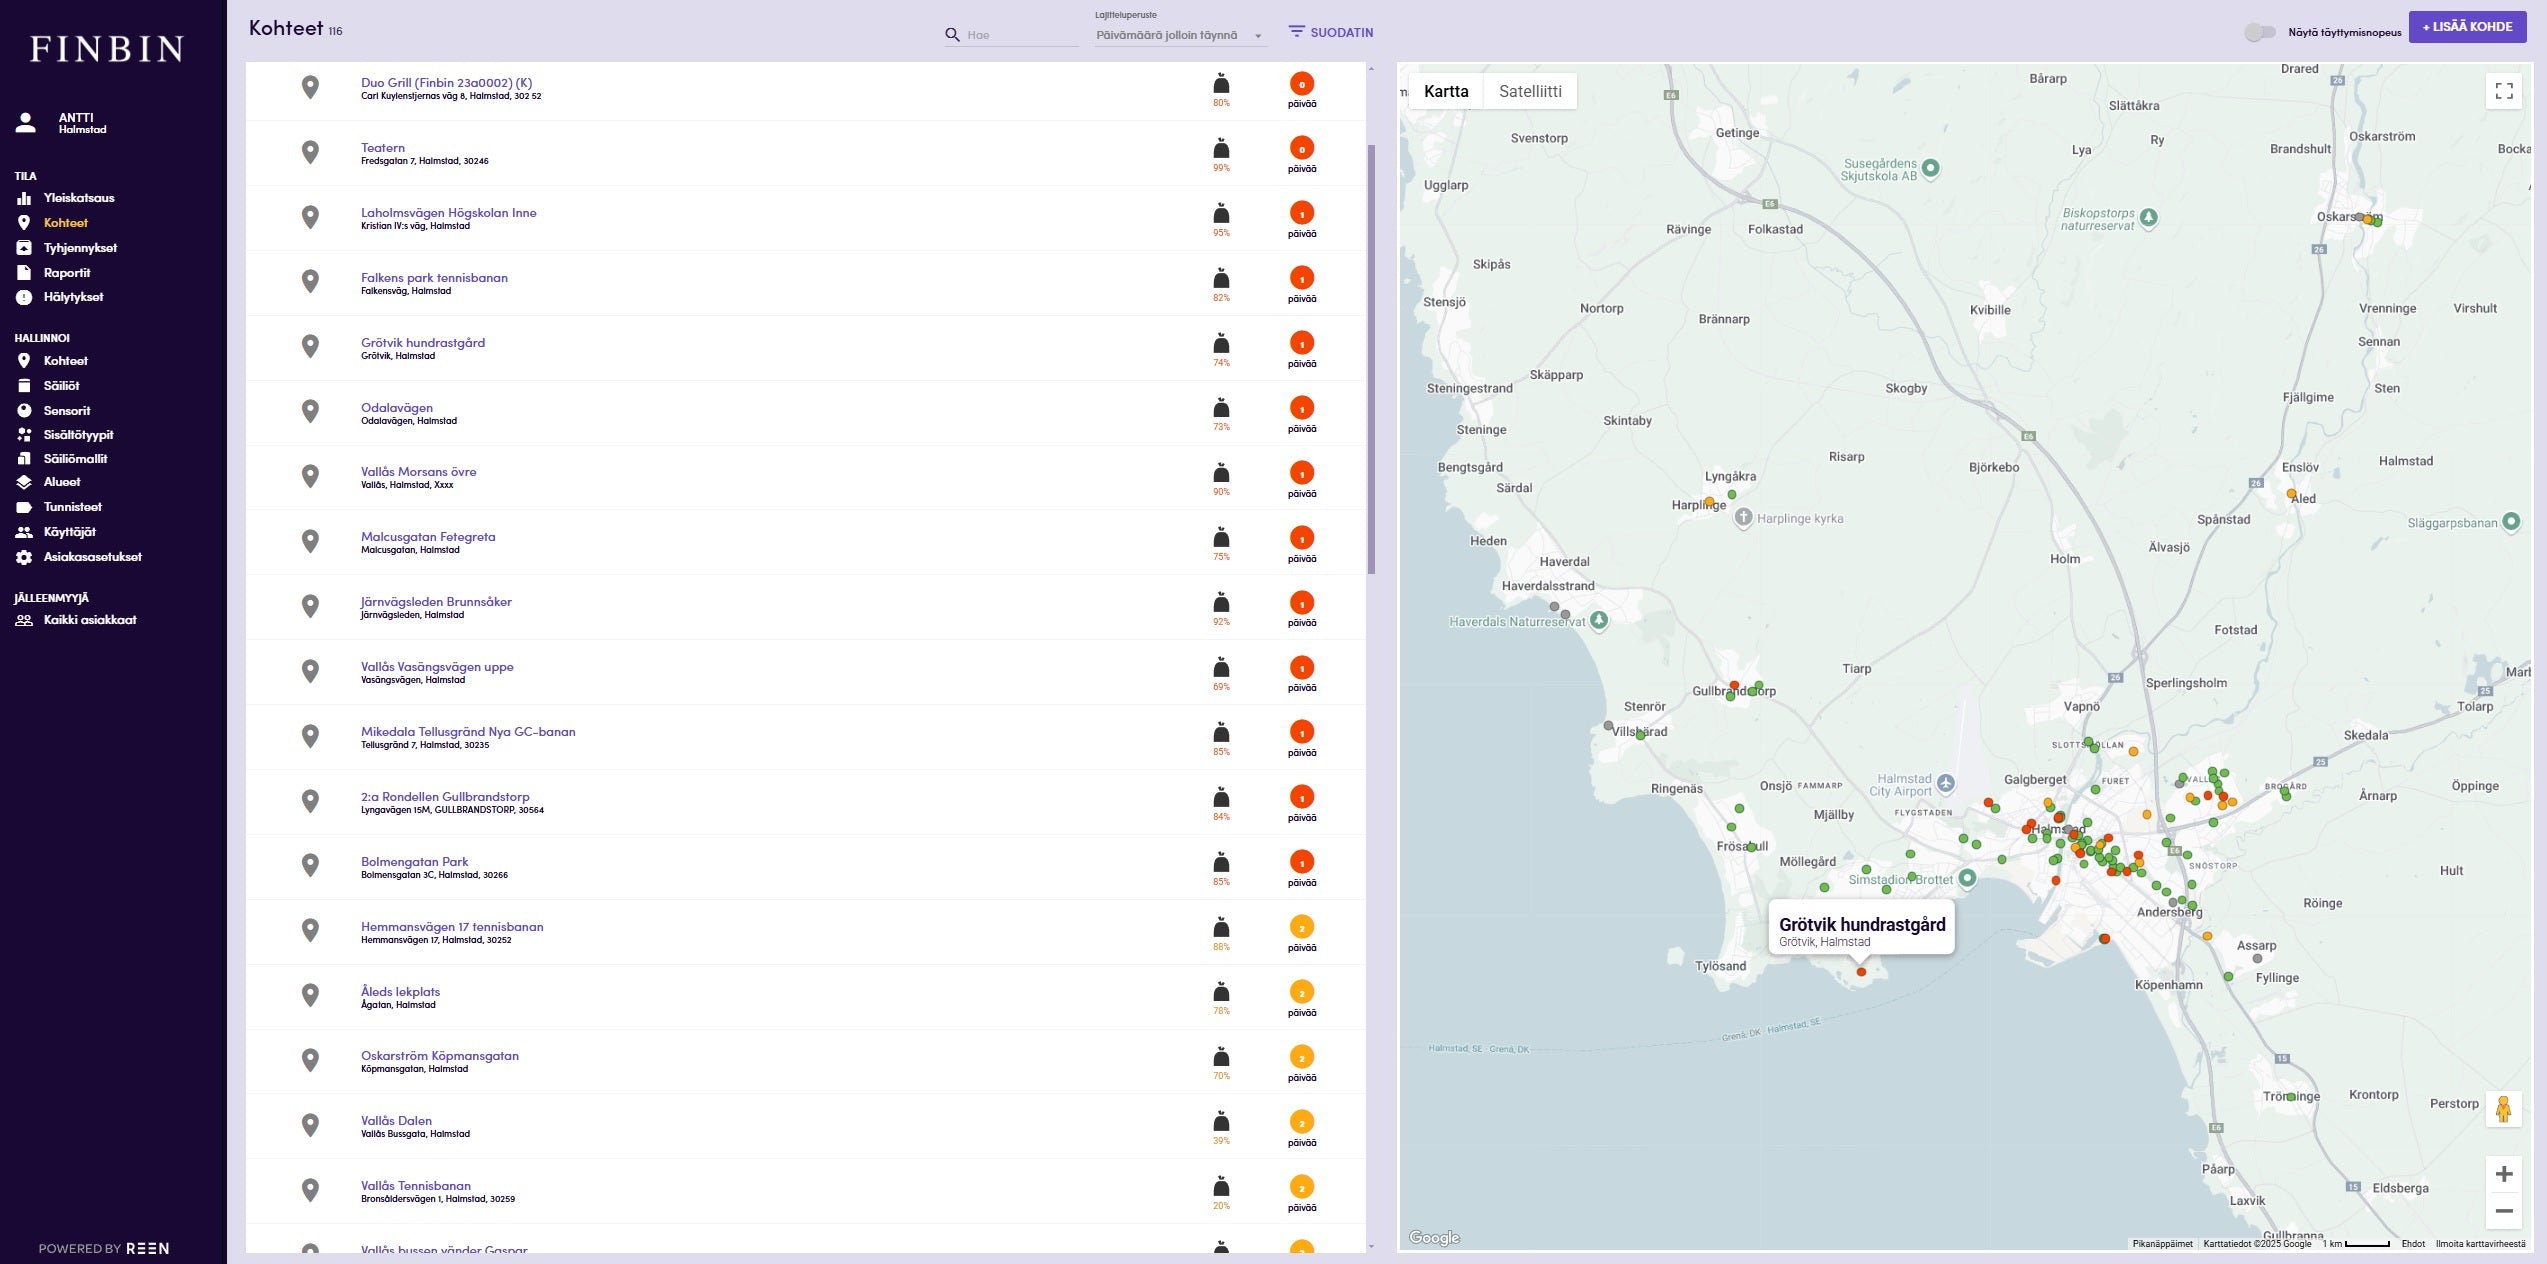
Task: Click the Street View pegman icon
Action: (2503, 1109)
